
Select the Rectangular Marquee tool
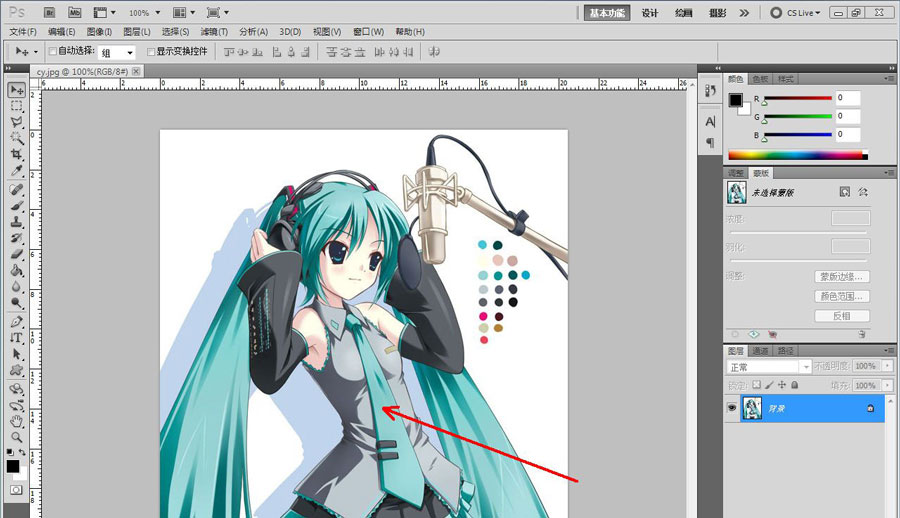(17, 106)
